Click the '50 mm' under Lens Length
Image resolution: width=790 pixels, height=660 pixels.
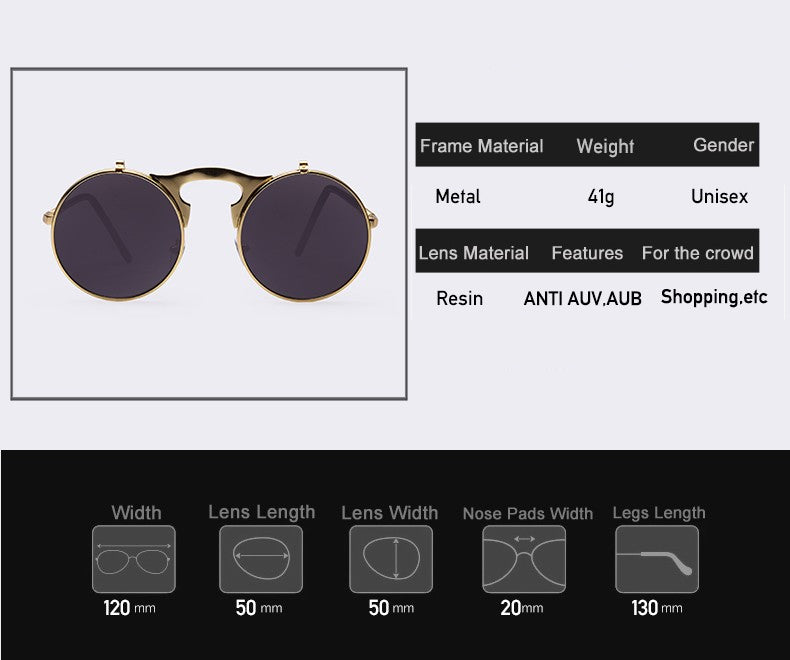coord(259,608)
